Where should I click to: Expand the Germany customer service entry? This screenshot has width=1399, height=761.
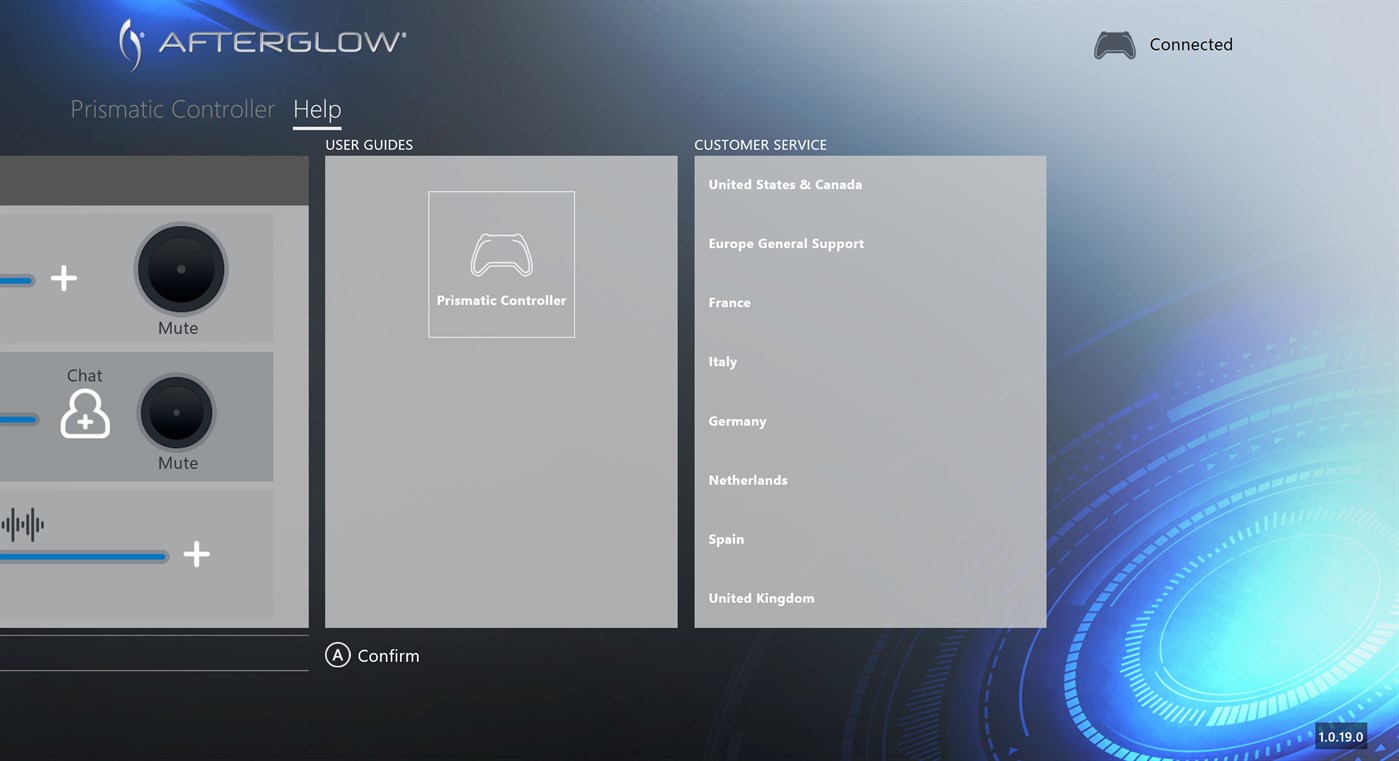[x=737, y=421]
